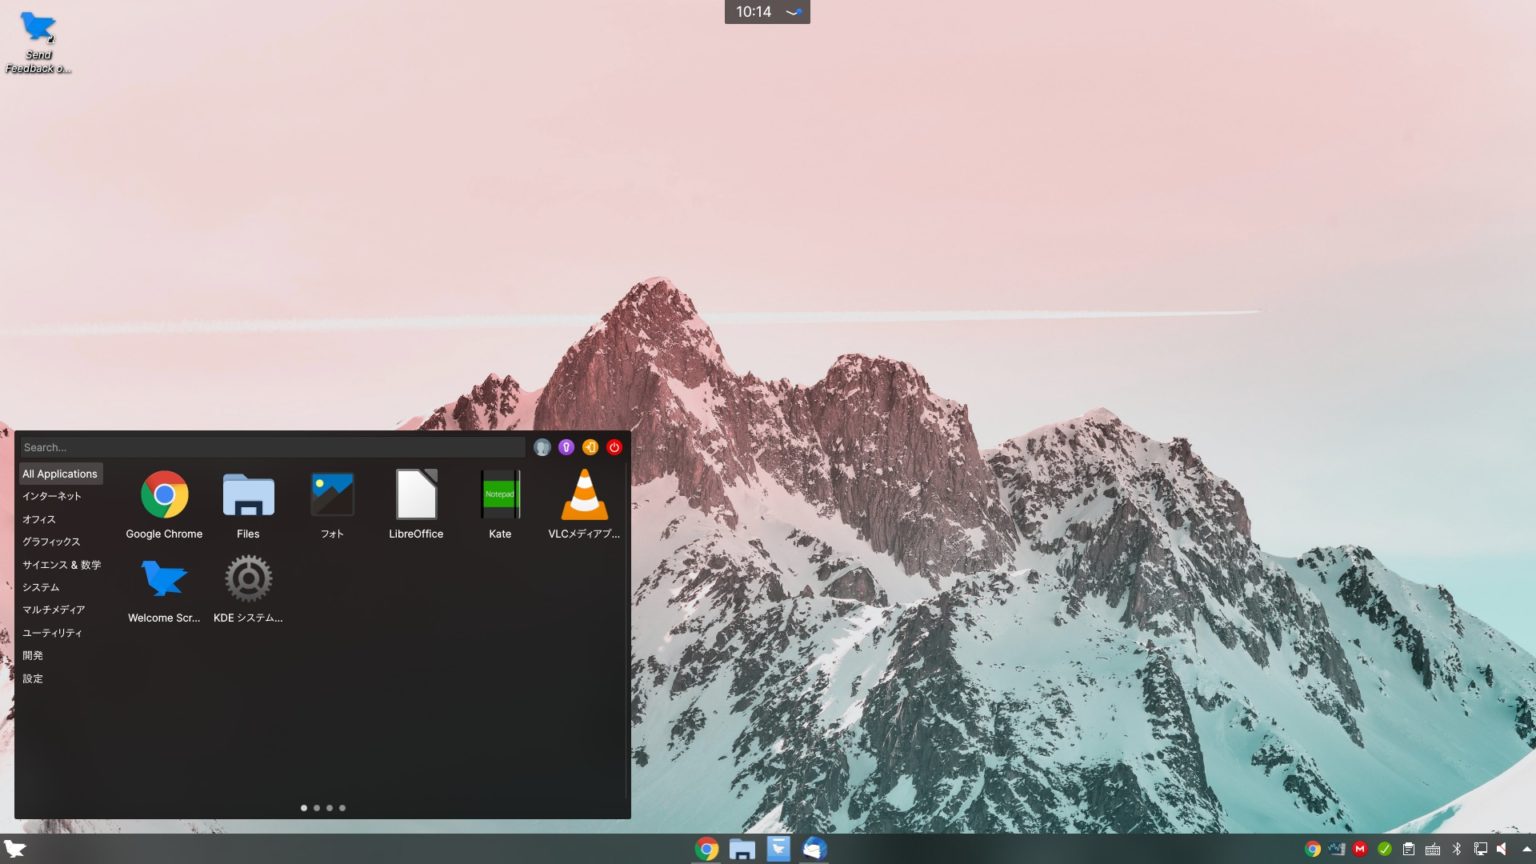Expand hidden tray icons with the arrow
The width and height of the screenshot is (1536, 864).
click(x=1527, y=849)
